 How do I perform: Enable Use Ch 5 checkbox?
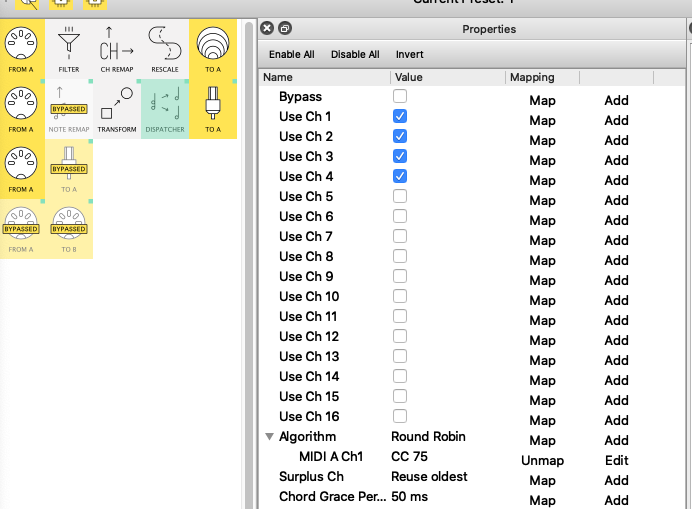click(x=400, y=197)
